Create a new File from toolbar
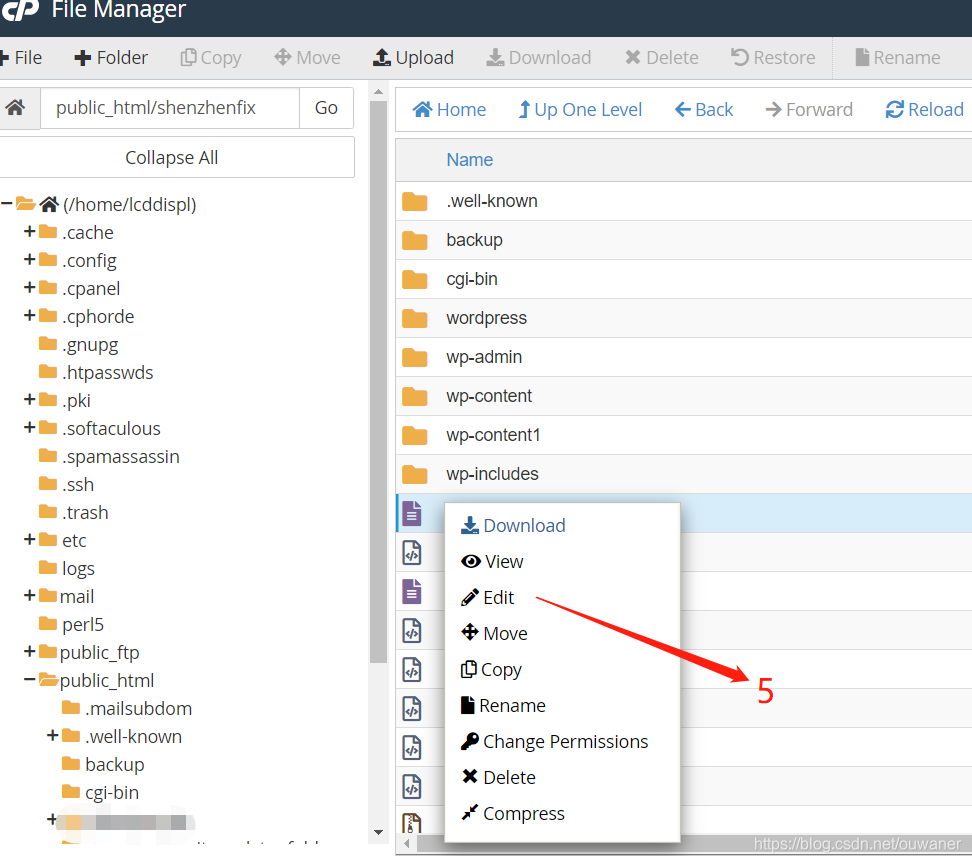The height and width of the screenshot is (863, 972). pos(21,58)
